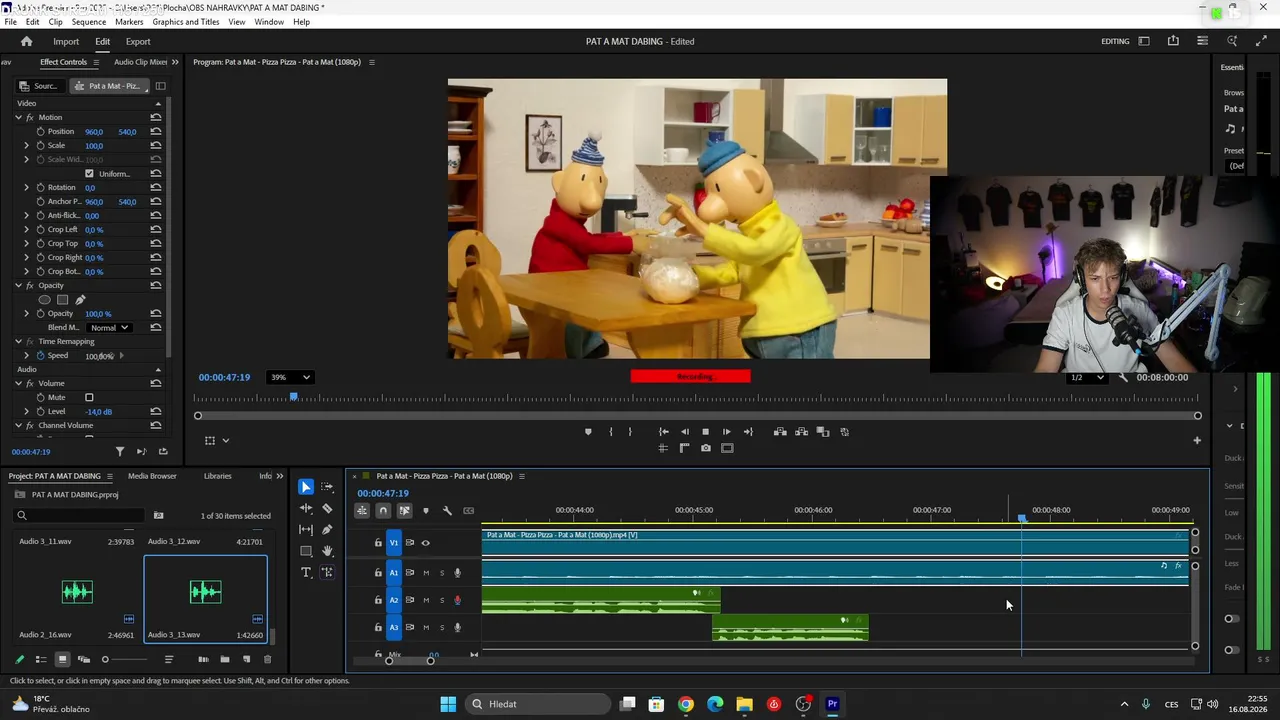Click the Go to In point button
The width and height of the screenshot is (1280, 720).
coord(663,432)
